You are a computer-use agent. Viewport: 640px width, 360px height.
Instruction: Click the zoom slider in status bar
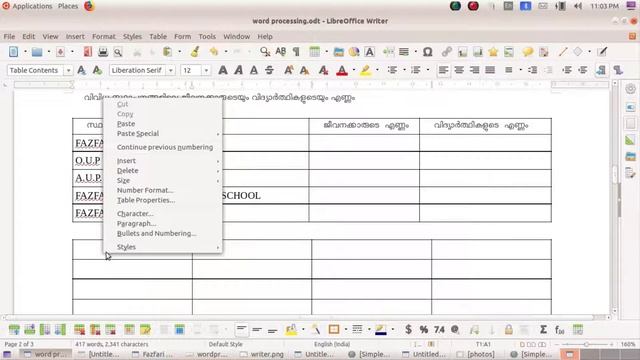tap(587, 344)
